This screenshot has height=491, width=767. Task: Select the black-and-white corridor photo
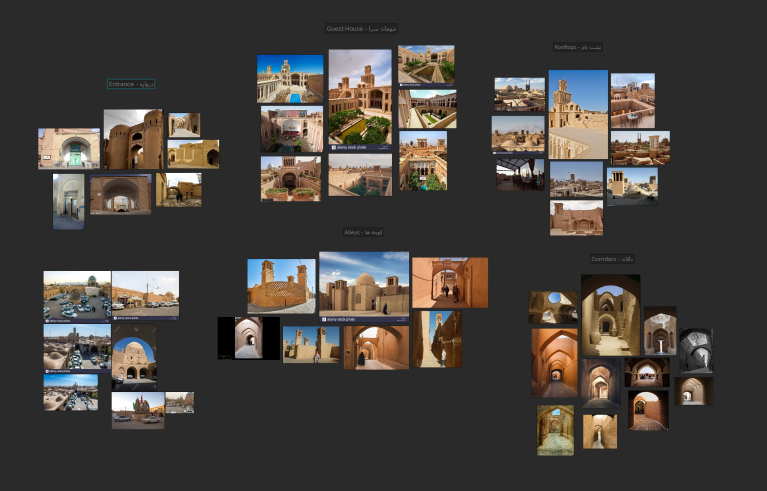coord(695,350)
